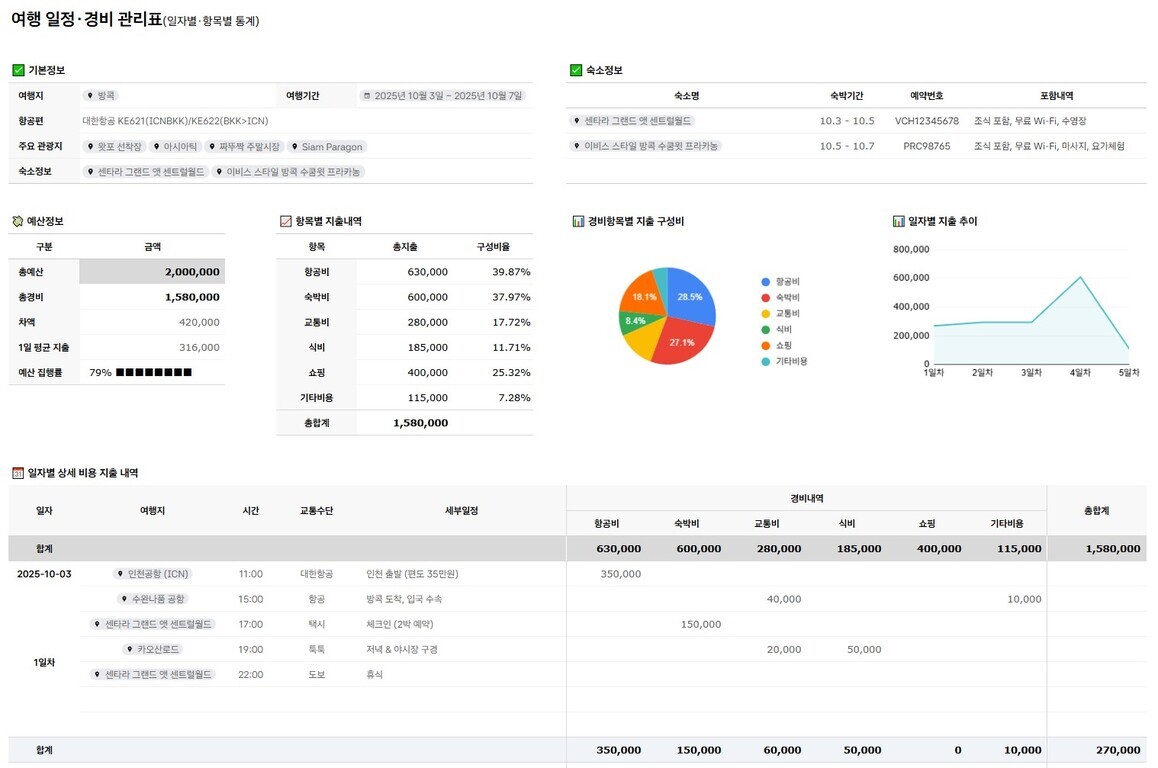Click the green checkmark icon beside 숙소정보
1158x768 pixels.
tap(575, 70)
